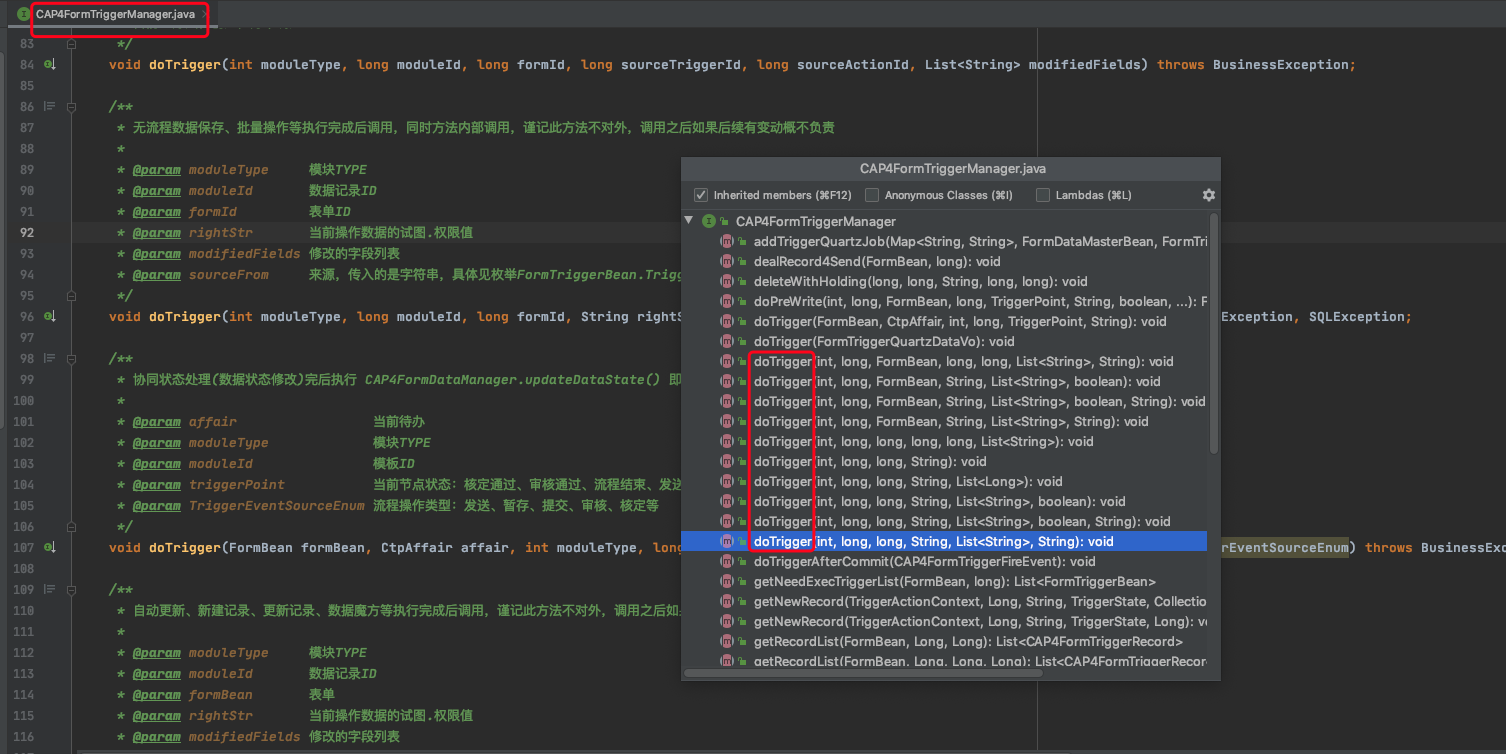The width and height of the screenshot is (1506, 754).
Task: Fold the Javadoc comment starting at line 109
Action: pyautogui.click(x=71, y=590)
